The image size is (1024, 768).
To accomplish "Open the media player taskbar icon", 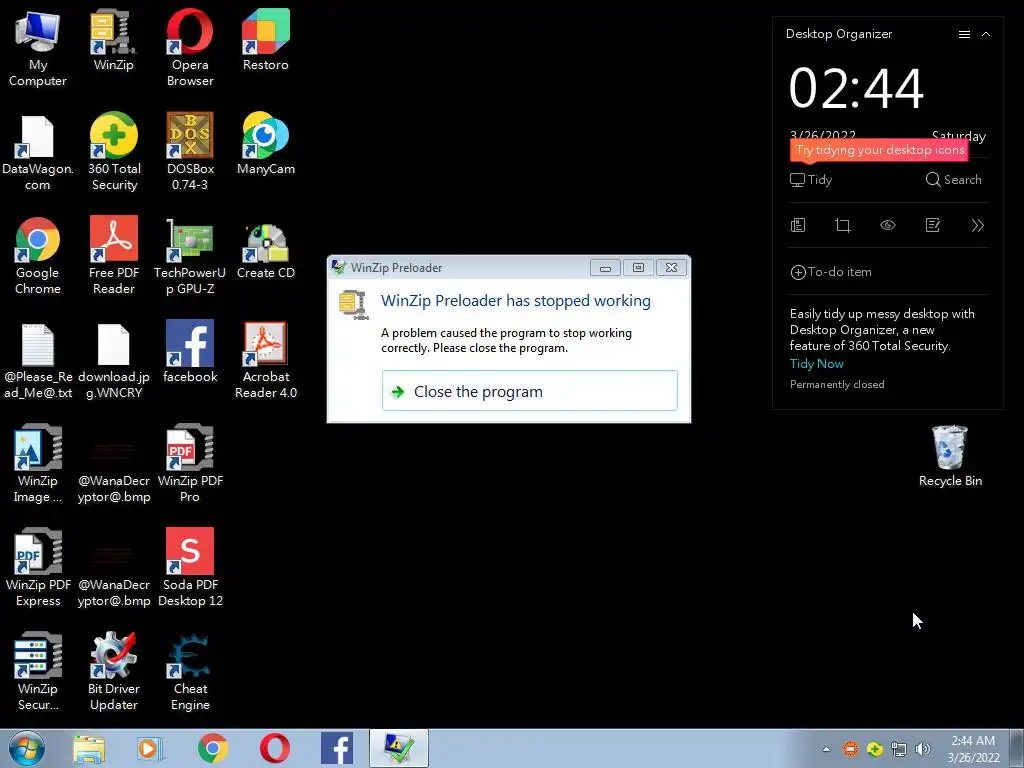I will point(150,749).
